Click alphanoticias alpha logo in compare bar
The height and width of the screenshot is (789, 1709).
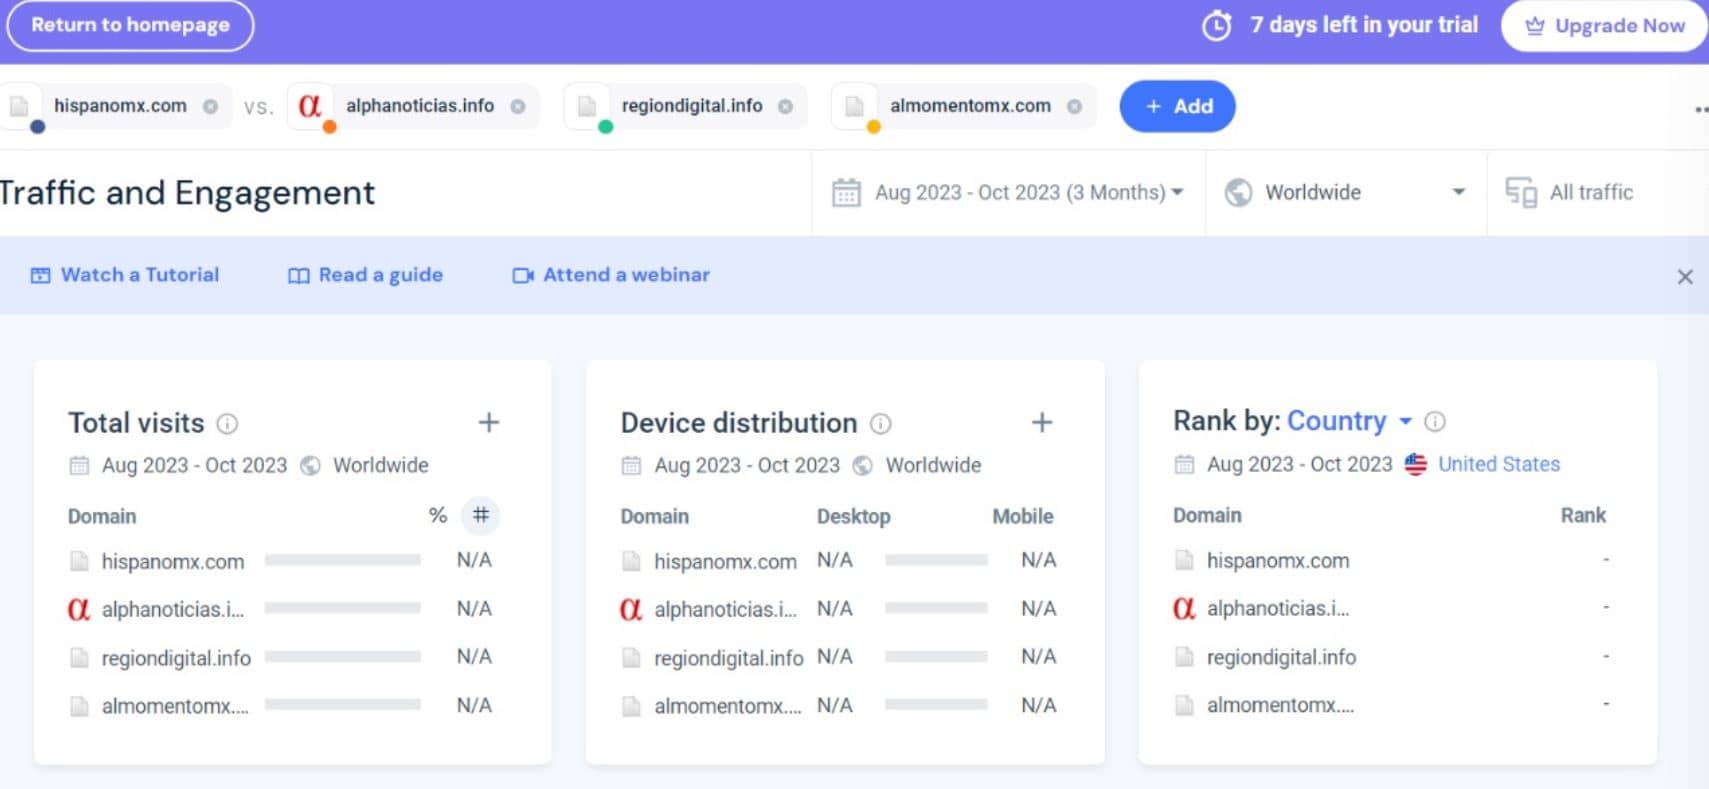(310, 105)
